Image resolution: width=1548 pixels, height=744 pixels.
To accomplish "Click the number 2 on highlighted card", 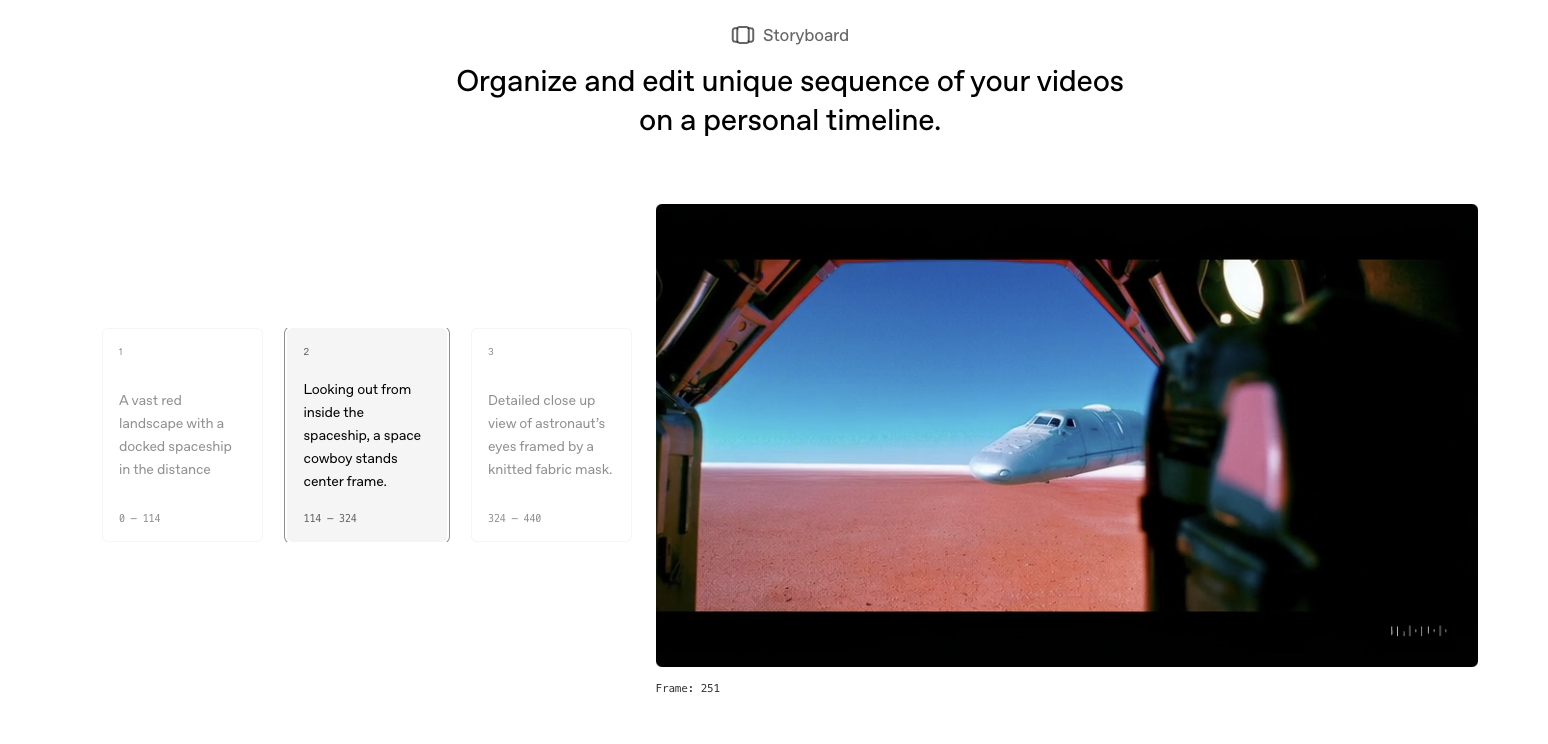I will 306,352.
